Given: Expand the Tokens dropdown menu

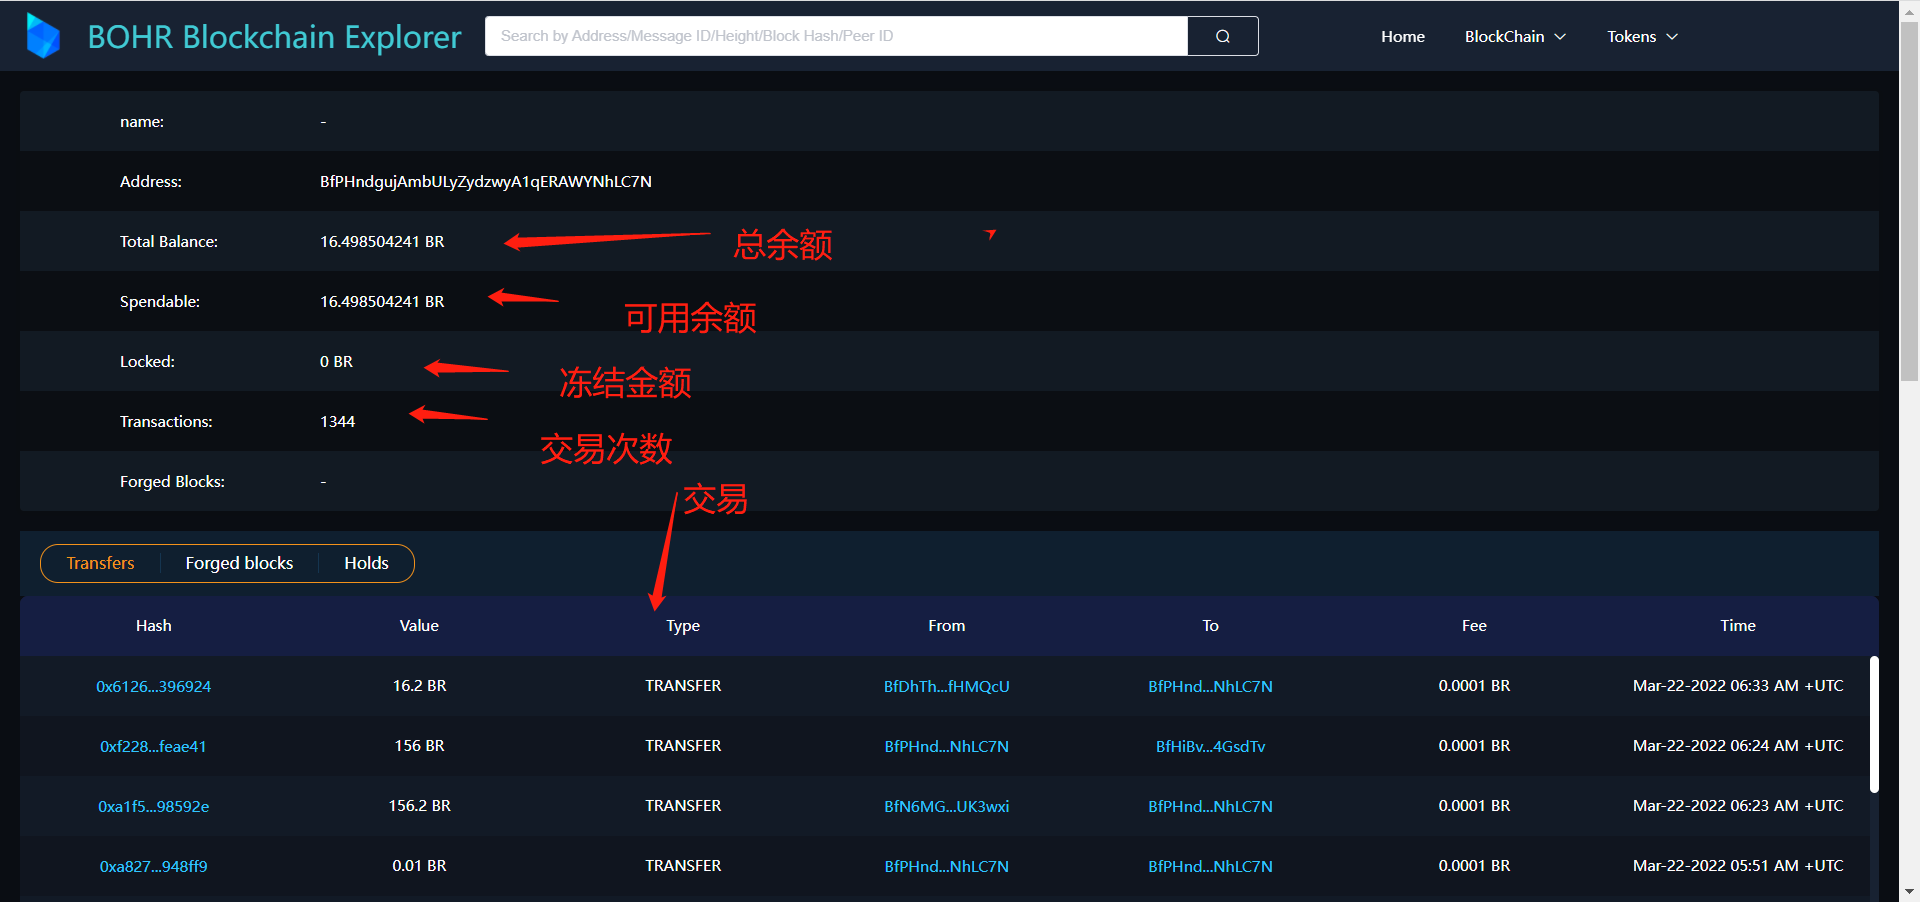Looking at the screenshot, I should (x=1642, y=36).
